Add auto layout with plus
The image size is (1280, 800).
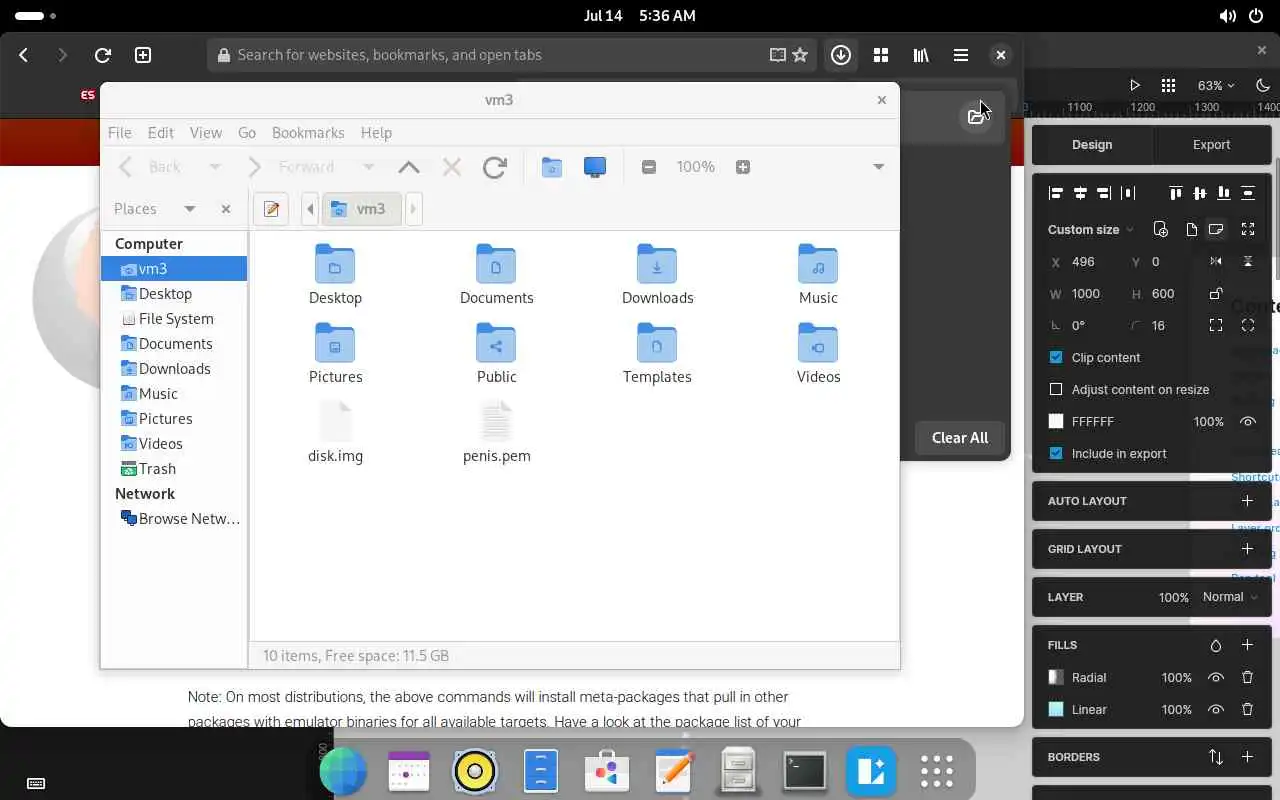click(1247, 501)
